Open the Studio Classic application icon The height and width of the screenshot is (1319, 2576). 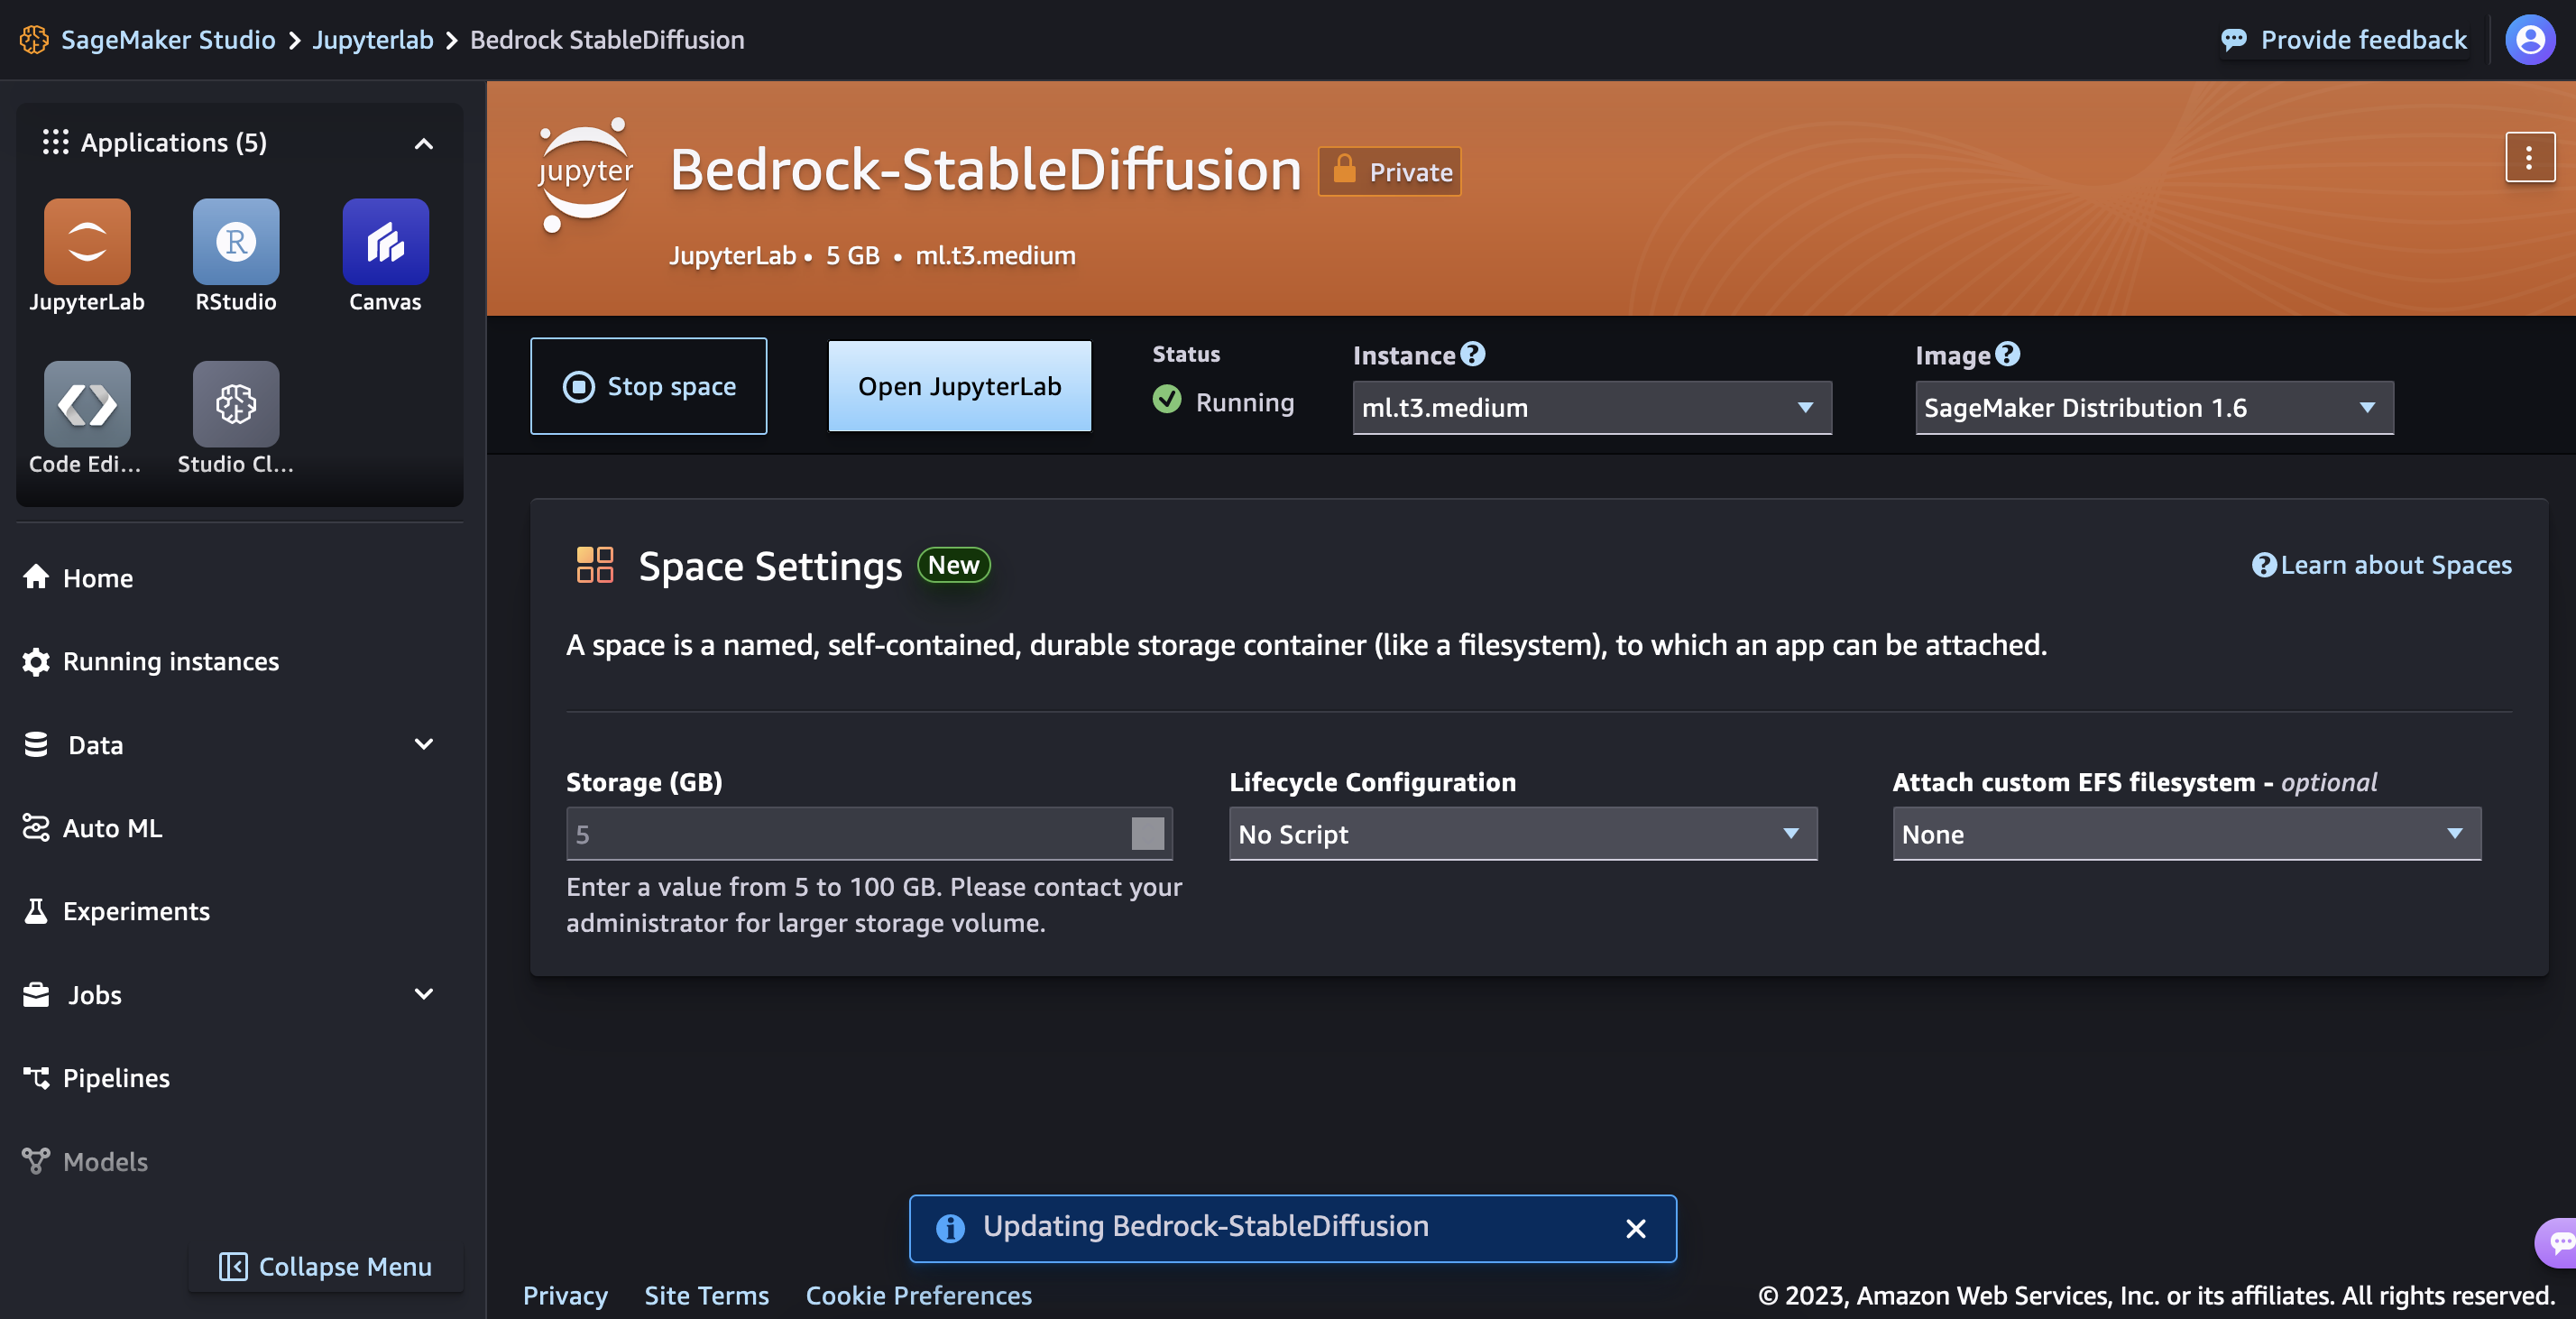tap(236, 404)
